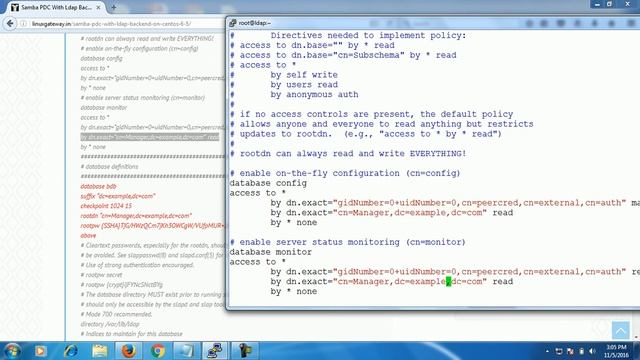Click 'by users read' line in terminal
Image resolution: width=640 pixels, height=360 pixels.
(x=304, y=84)
